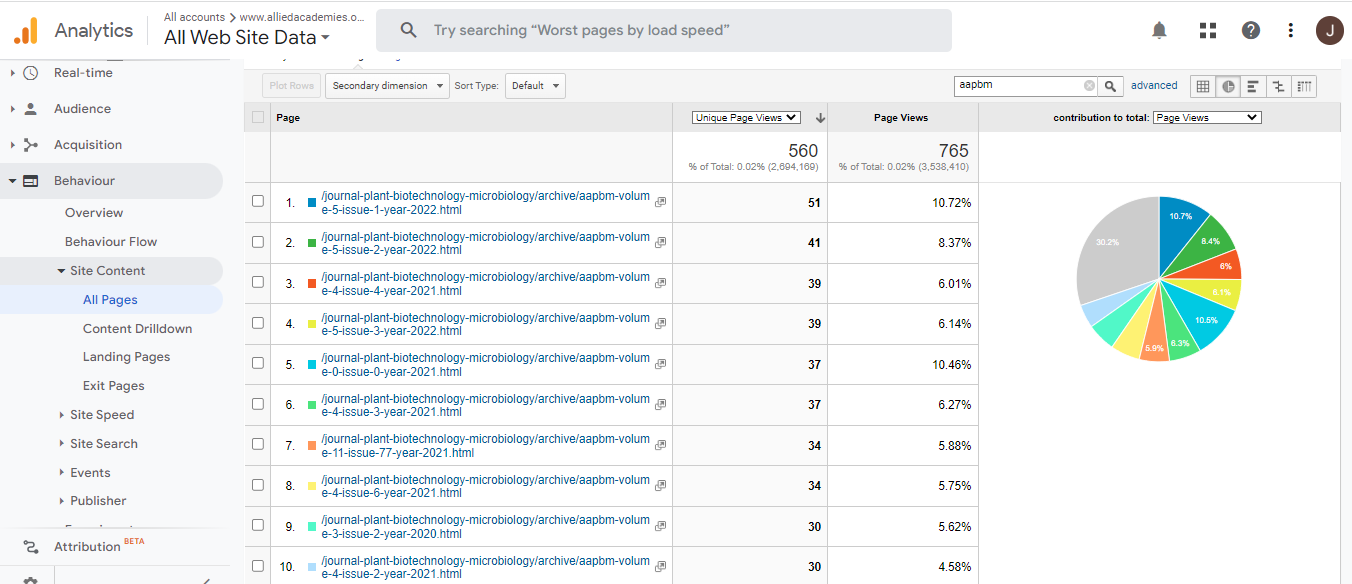Click the advanced filter link
The image size is (1352, 584).
1154,86
